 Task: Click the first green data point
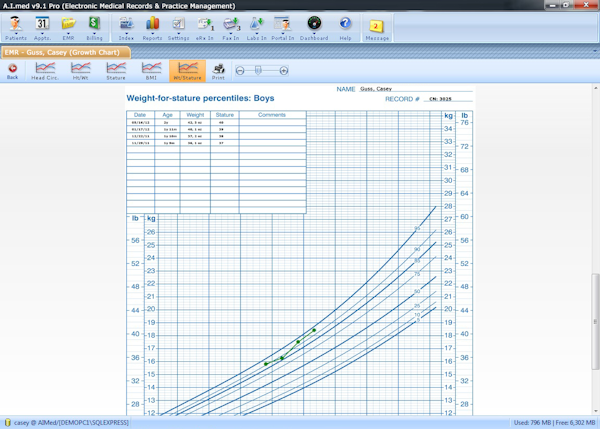(266, 364)
